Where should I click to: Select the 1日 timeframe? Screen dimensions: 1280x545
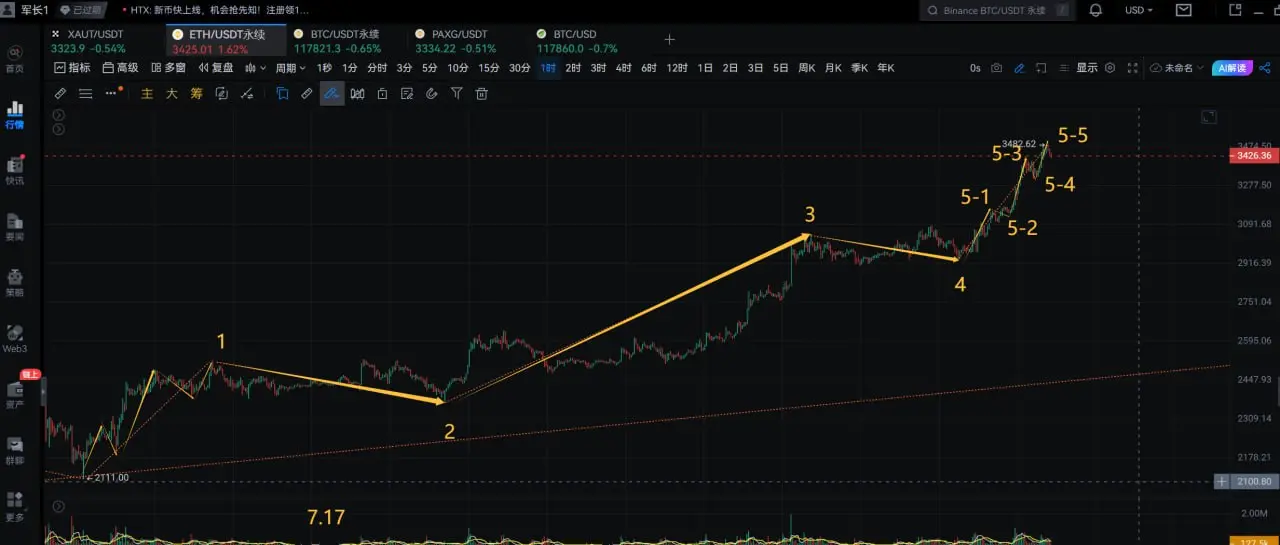tap(705, 68)
